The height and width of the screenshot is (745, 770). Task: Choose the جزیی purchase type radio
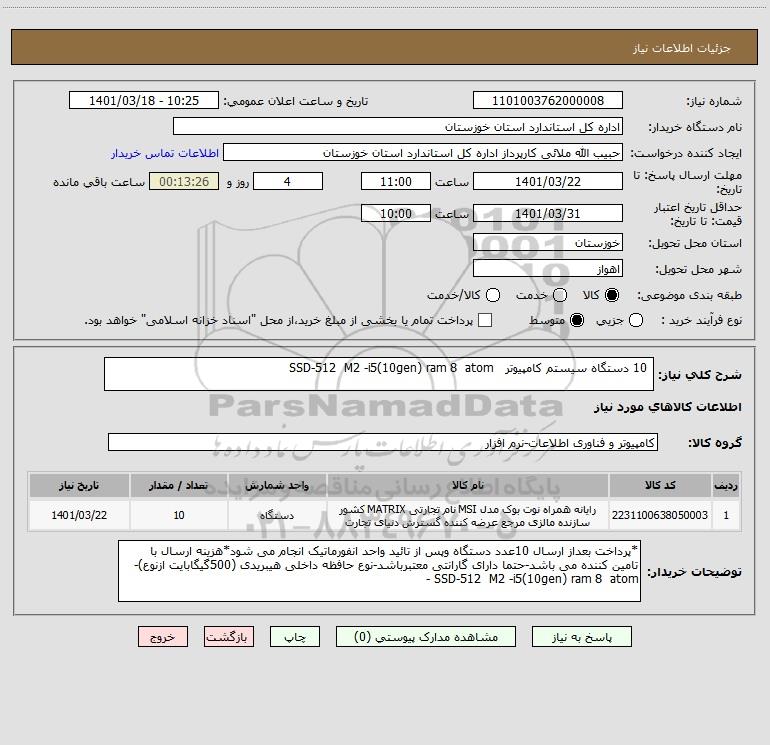[x=636, y=320]
